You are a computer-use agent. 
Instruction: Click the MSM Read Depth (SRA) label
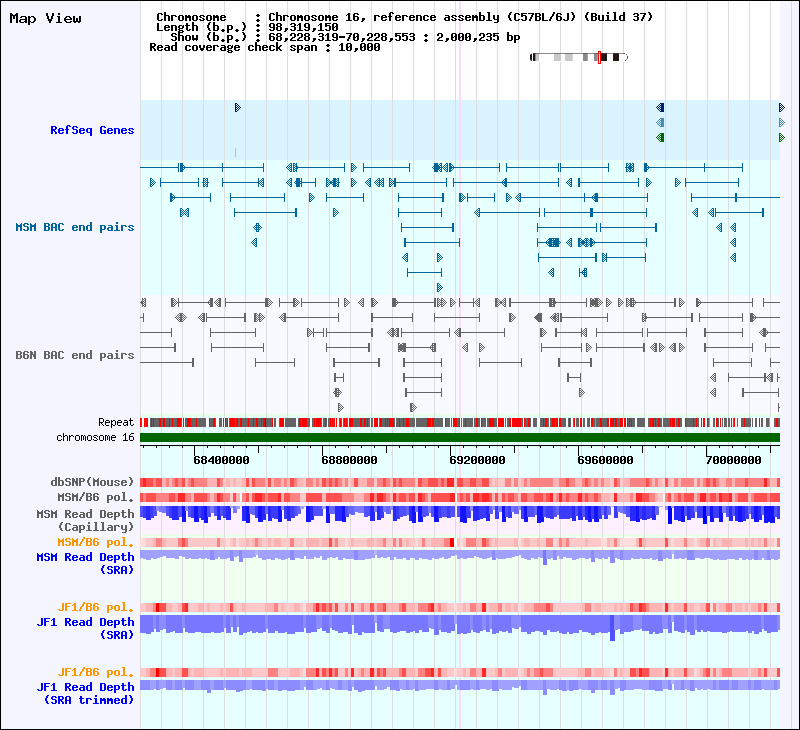tap(85, 563)
